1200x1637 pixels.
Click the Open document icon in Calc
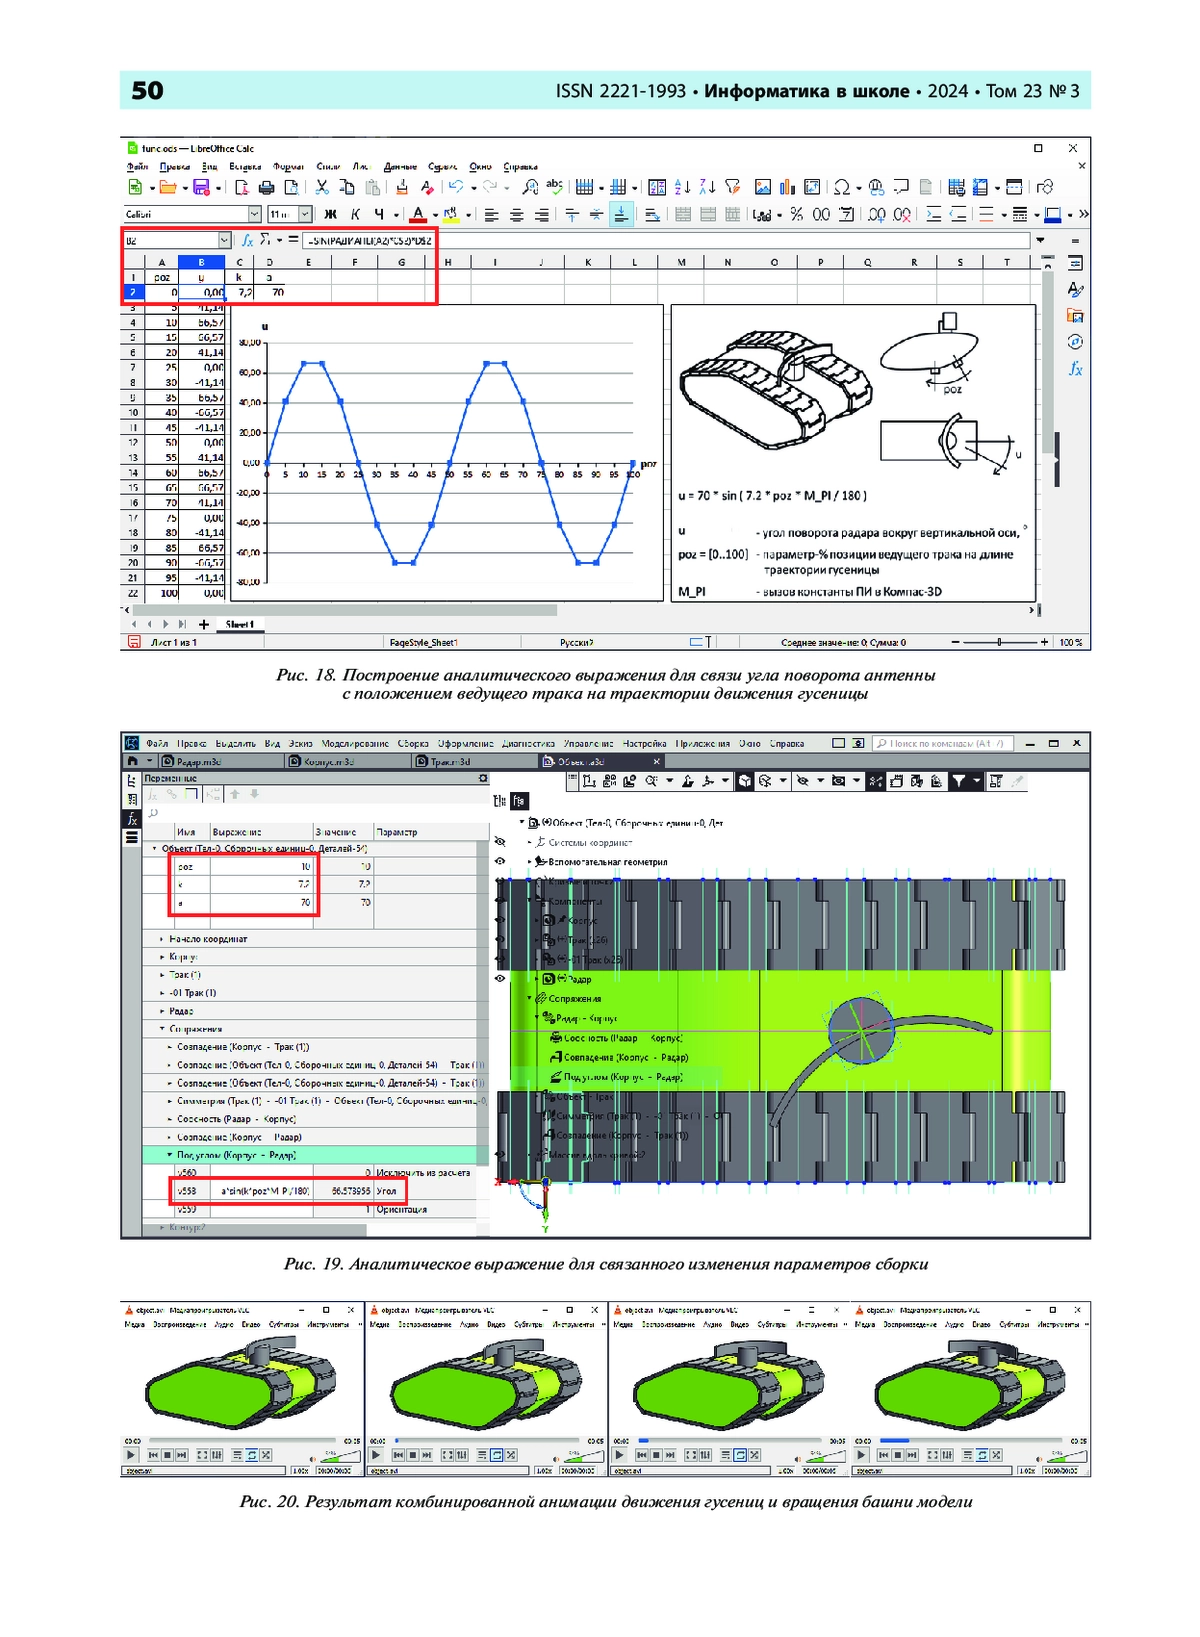(168, 187)
